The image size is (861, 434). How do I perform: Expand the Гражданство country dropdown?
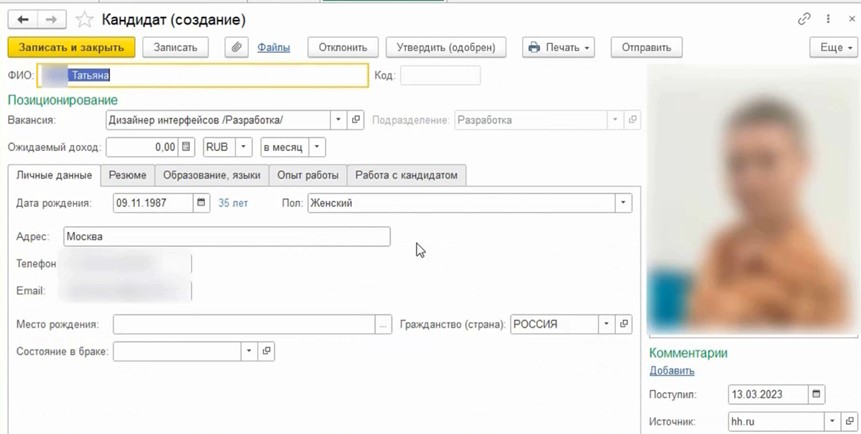[x=606, y=324]
